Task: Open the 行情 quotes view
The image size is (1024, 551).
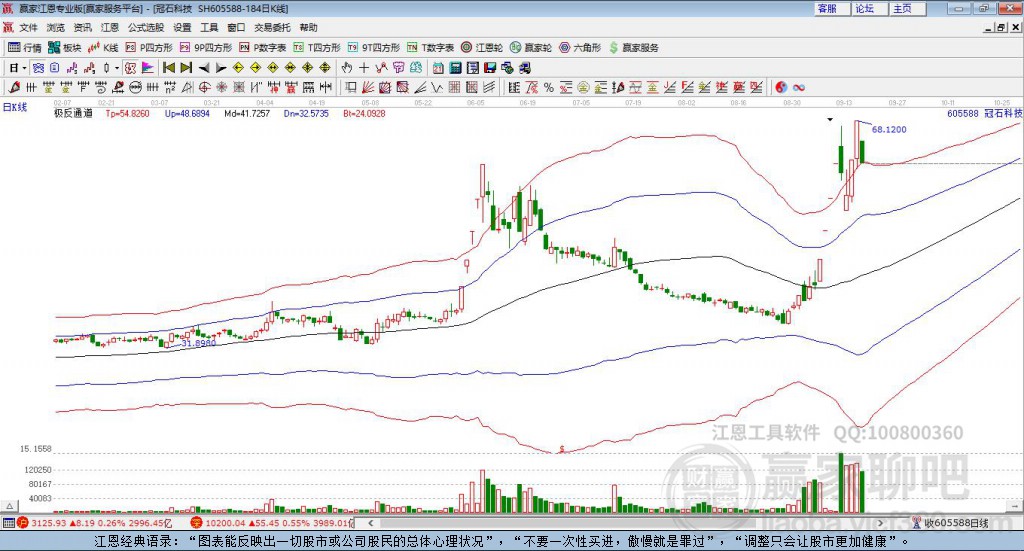Action: tap(24, 48)
